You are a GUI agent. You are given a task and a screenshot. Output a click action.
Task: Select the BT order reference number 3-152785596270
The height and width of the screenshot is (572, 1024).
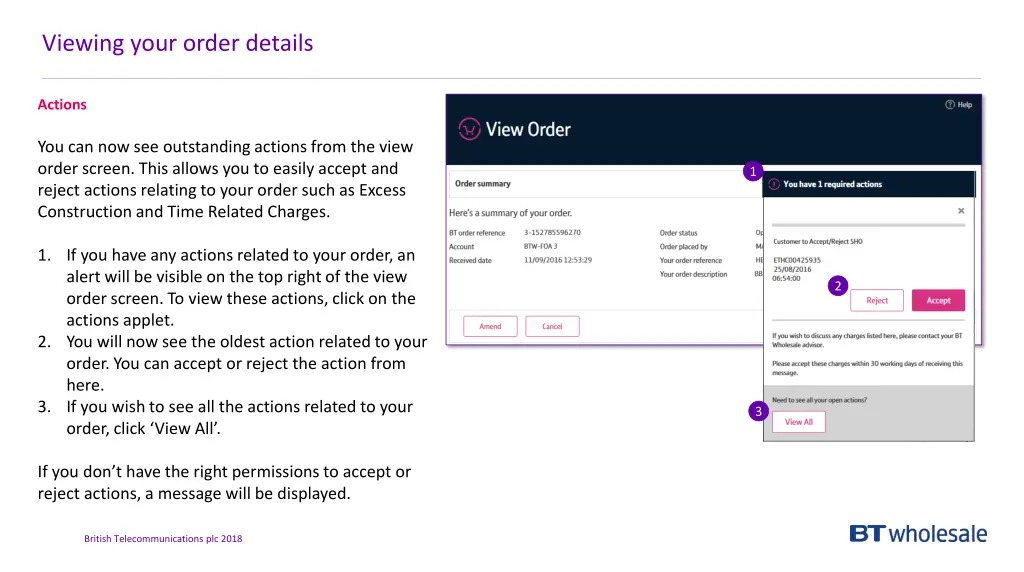(x=552, y=233)
